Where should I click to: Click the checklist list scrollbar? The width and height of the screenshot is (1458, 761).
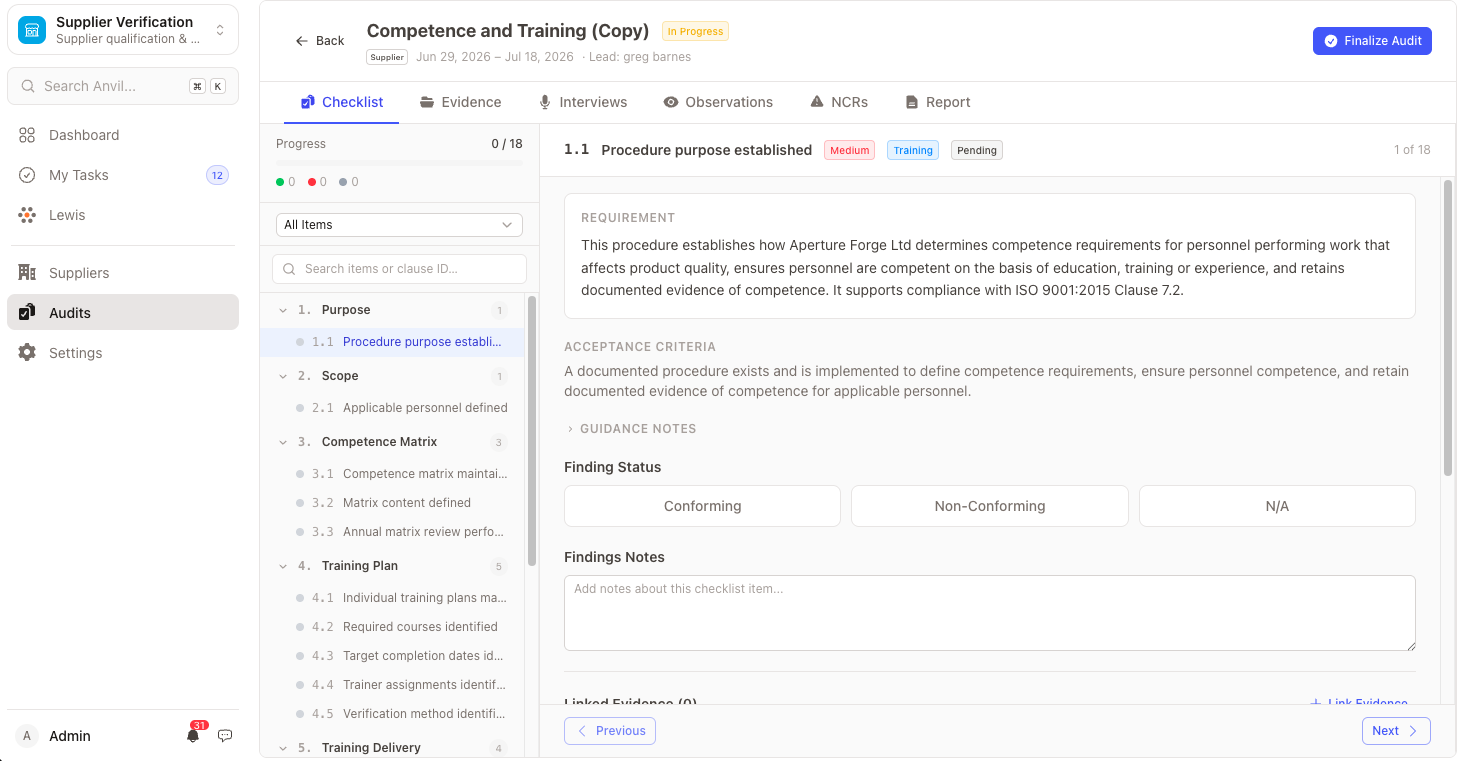point(532,430)
